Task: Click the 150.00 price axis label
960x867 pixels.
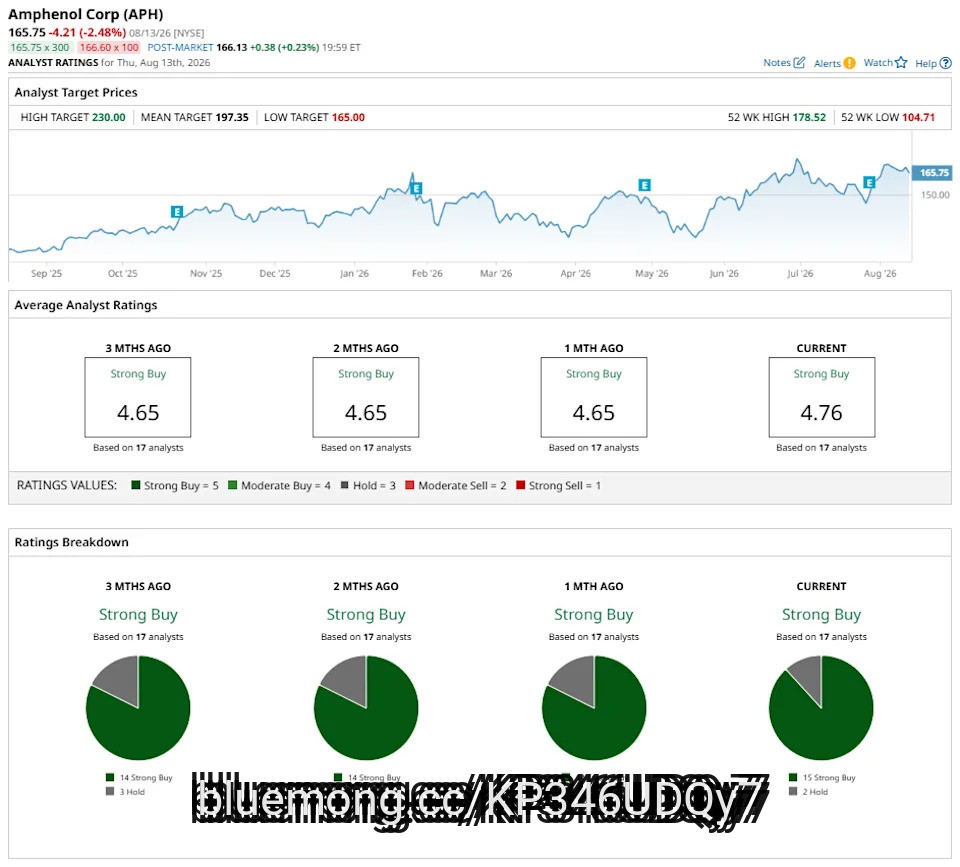Action: 935,195
